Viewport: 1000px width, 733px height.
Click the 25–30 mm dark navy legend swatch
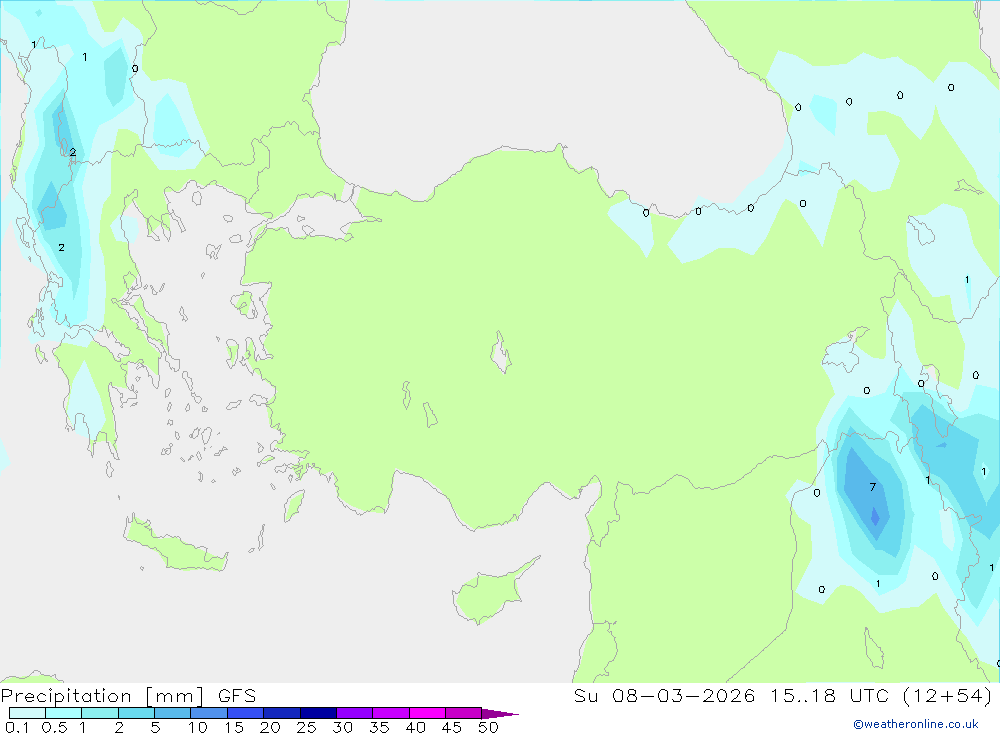(x=318, y=713)
